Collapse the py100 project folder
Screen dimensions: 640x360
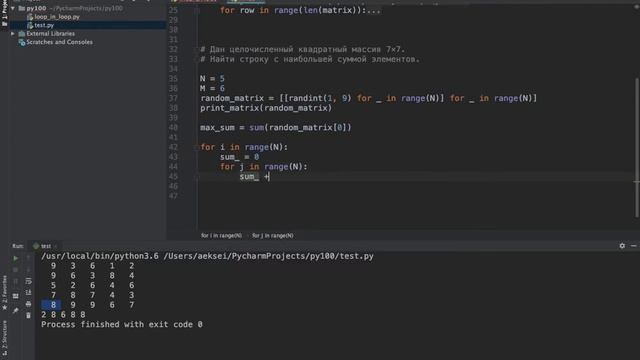[x=13, y=8]
